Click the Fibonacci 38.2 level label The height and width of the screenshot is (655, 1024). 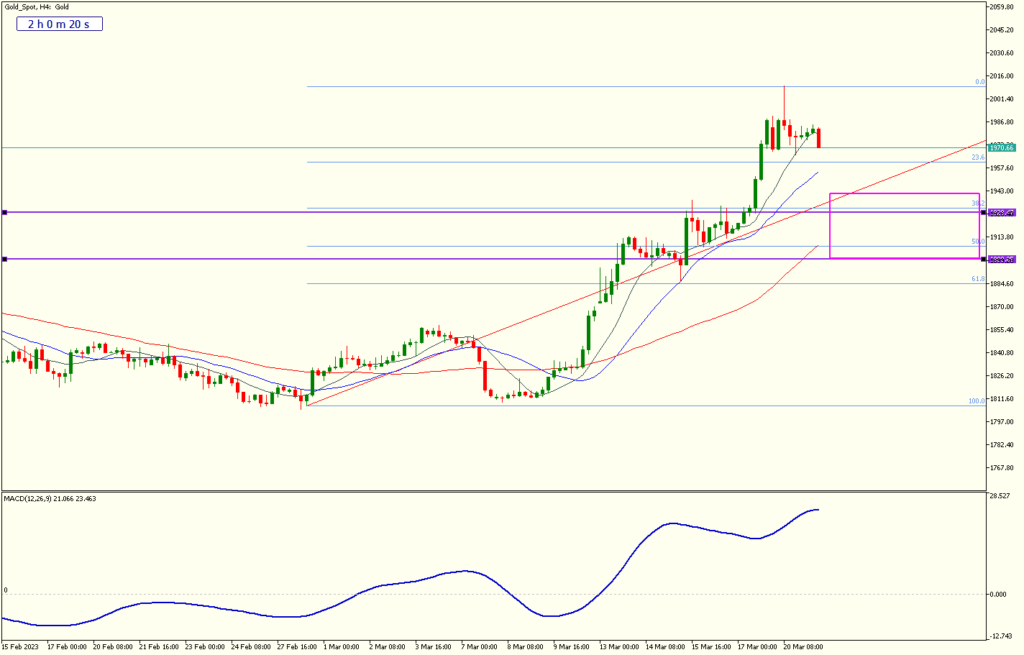[x=978, y=203]
